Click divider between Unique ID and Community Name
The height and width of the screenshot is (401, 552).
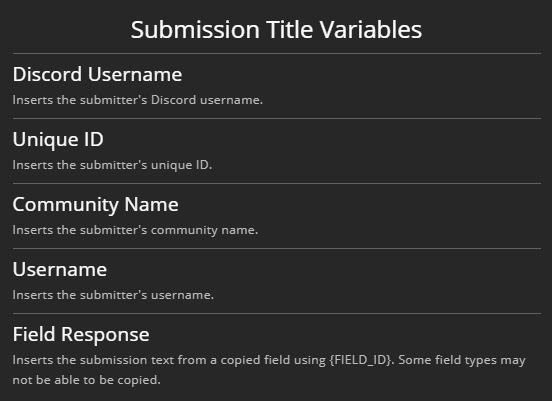click(277, 183)
